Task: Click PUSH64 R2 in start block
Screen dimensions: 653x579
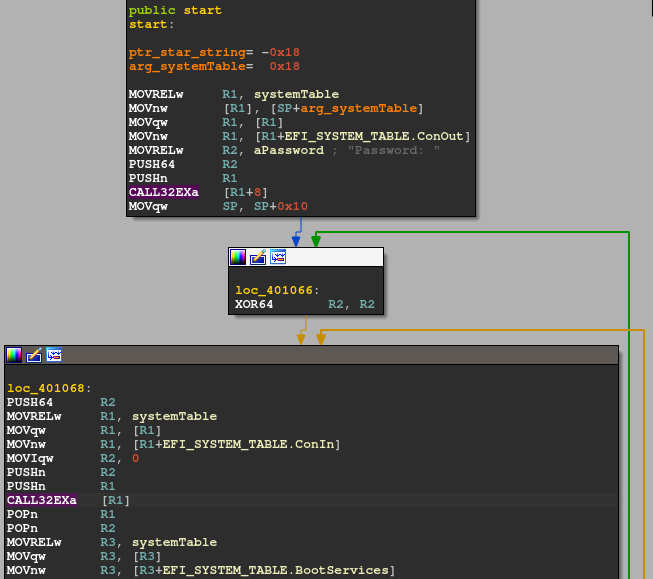Action: pos(183,165)
